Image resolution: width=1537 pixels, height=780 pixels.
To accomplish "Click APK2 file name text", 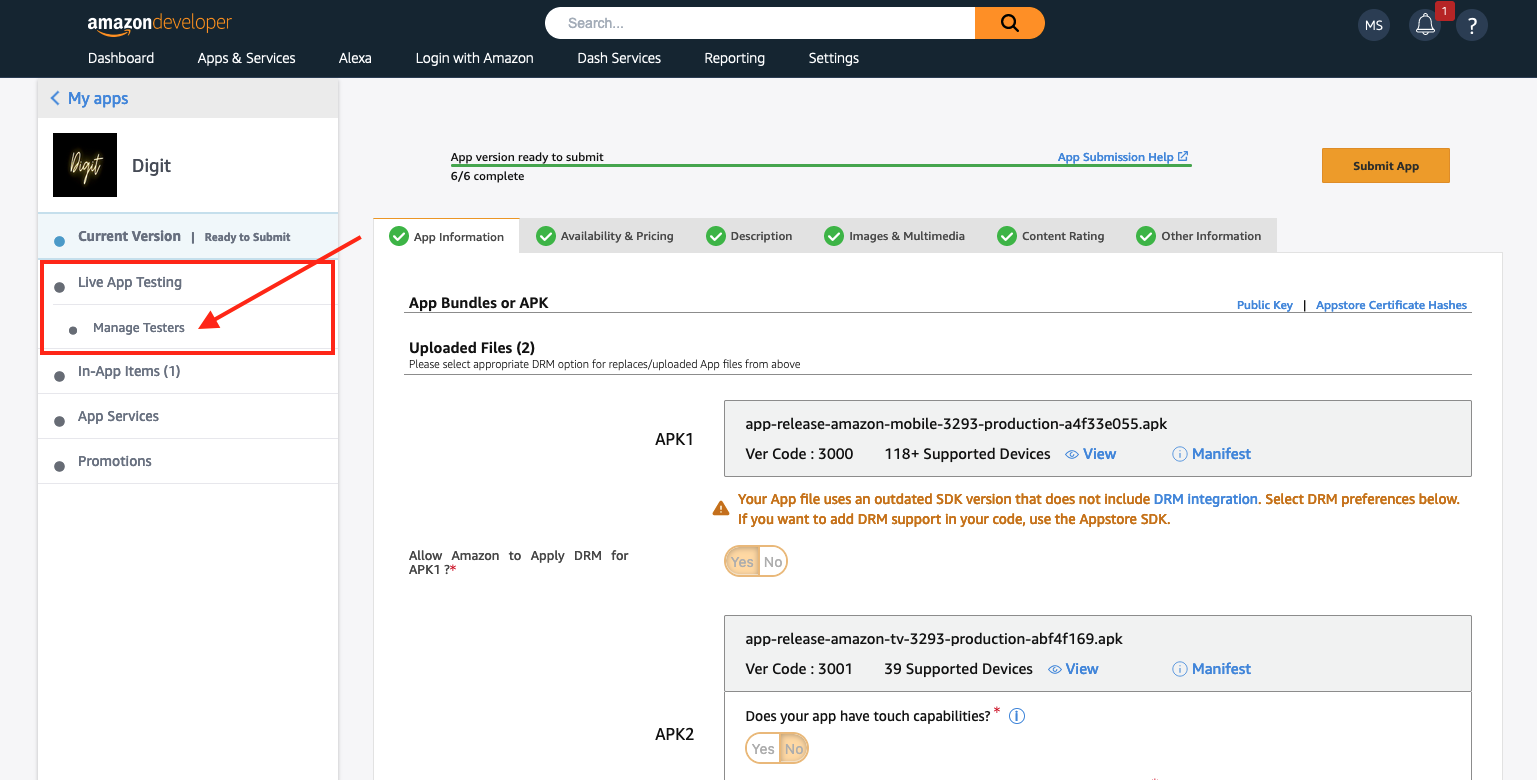I will point(934,639).
